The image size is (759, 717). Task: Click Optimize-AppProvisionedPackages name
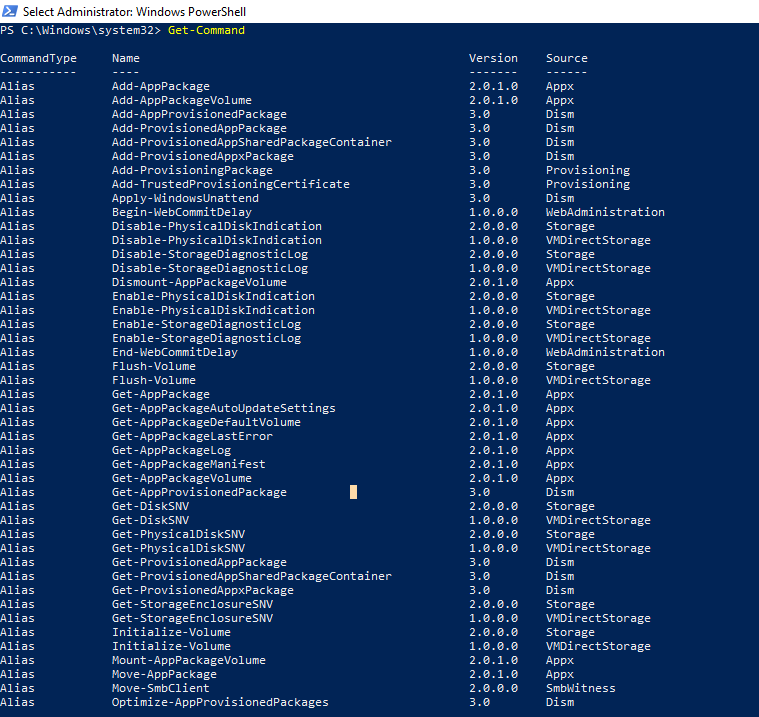220,702
